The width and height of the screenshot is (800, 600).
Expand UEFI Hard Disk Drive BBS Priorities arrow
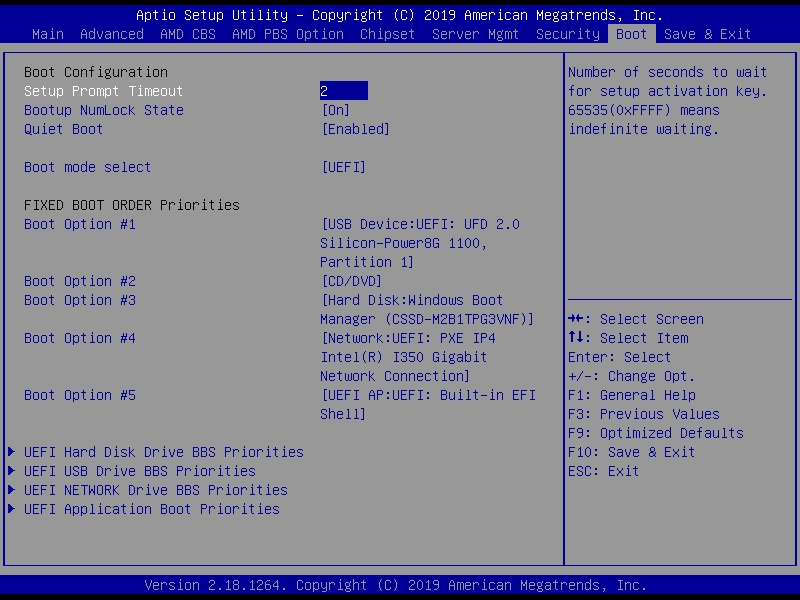point(11,452)
